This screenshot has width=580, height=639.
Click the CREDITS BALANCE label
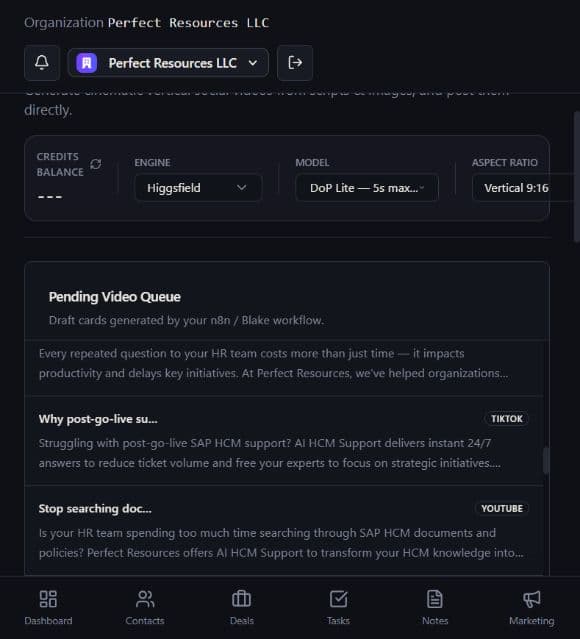[x=60, y=164]
